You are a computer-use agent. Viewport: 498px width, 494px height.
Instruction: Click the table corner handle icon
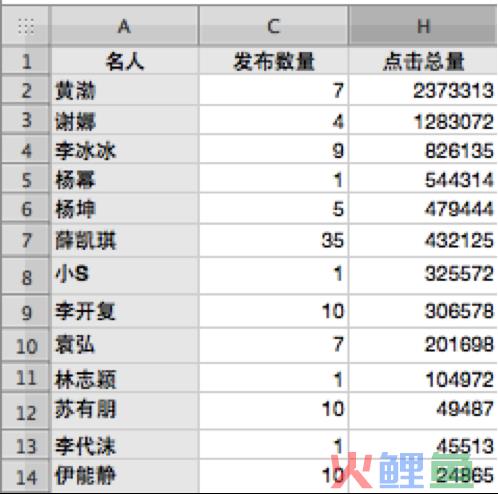pos(26,26)
